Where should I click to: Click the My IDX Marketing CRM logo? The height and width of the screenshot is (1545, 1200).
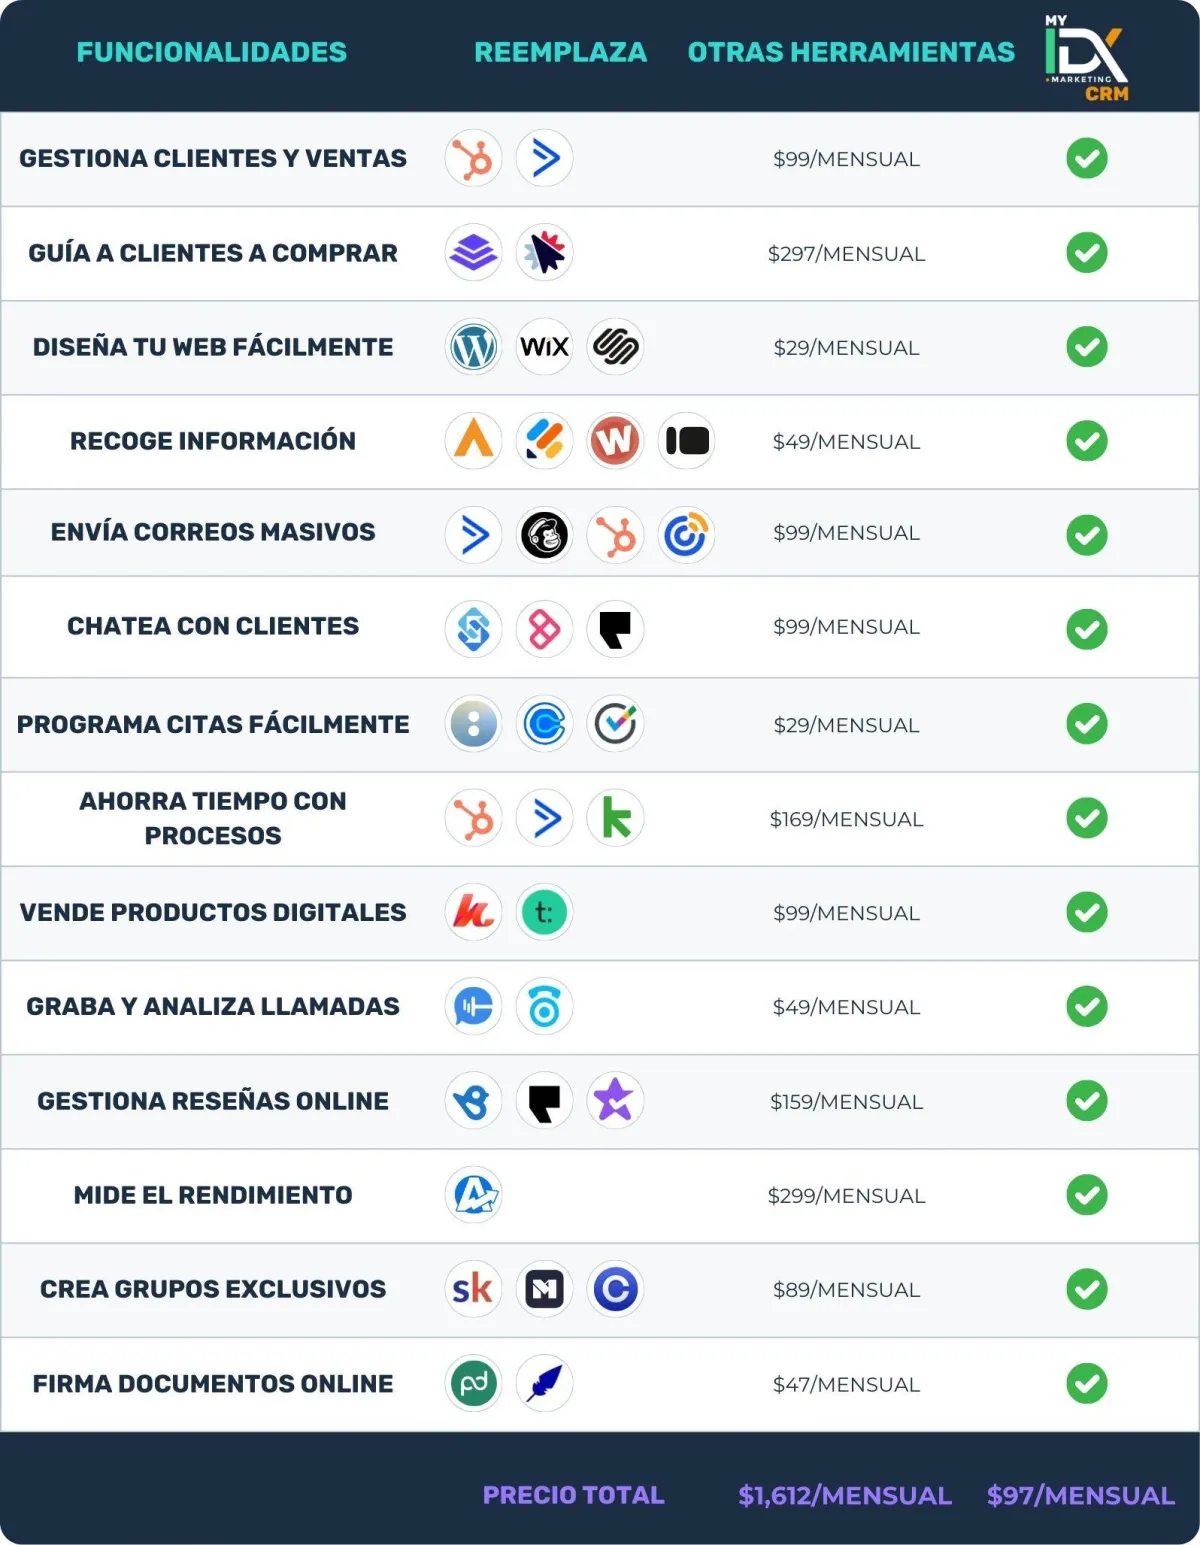pos(1087,58)
